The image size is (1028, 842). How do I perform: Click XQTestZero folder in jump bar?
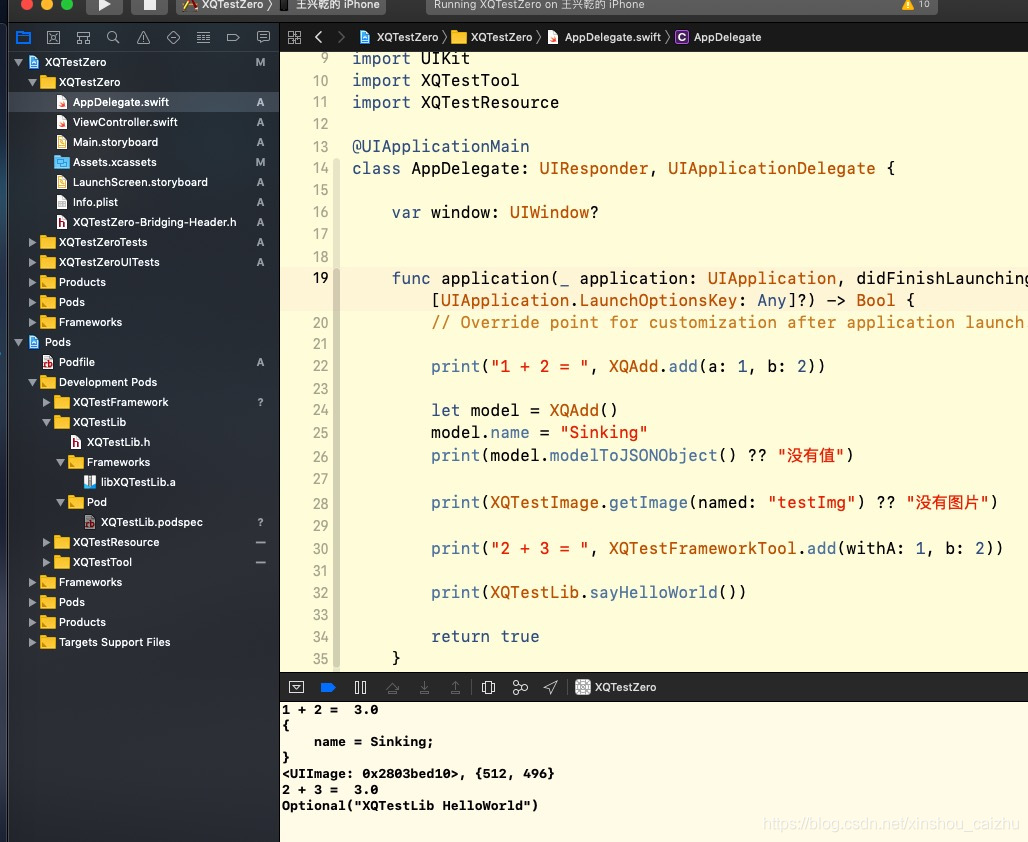pos(492,37)
